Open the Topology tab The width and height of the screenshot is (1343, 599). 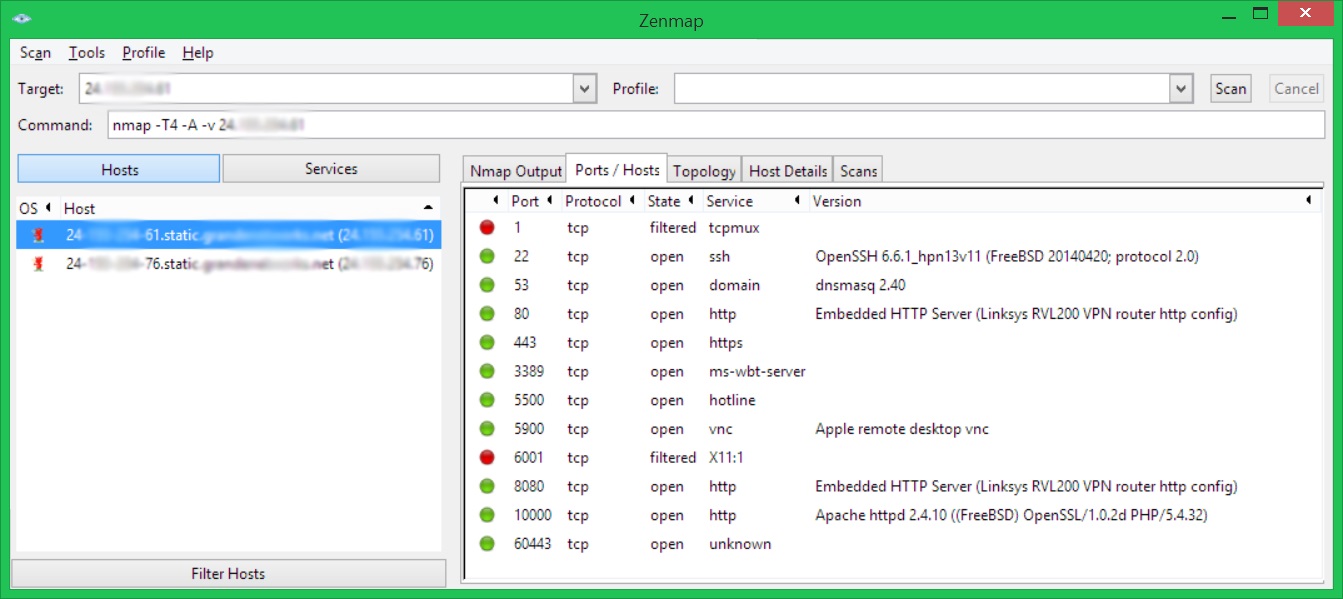705,171
